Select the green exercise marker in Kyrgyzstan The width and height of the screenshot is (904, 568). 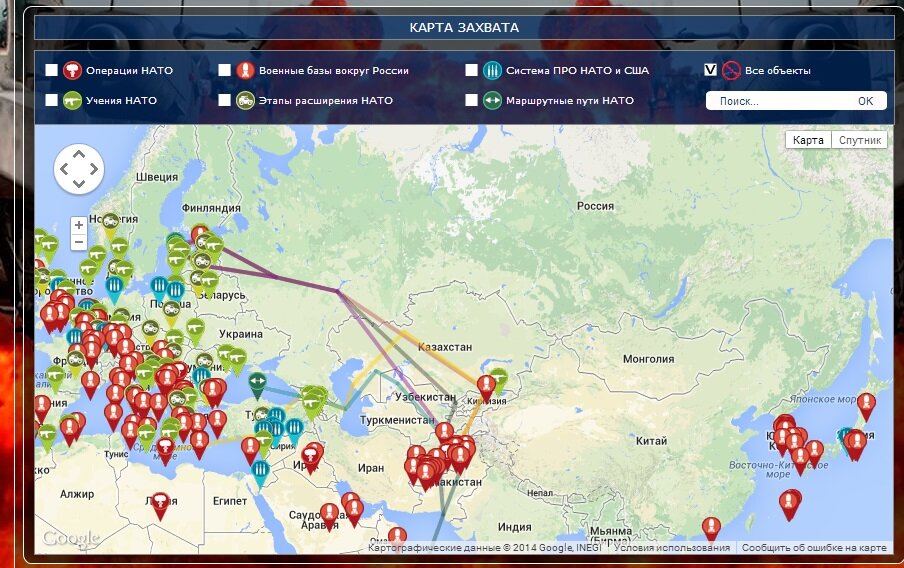tap(500, 378)
